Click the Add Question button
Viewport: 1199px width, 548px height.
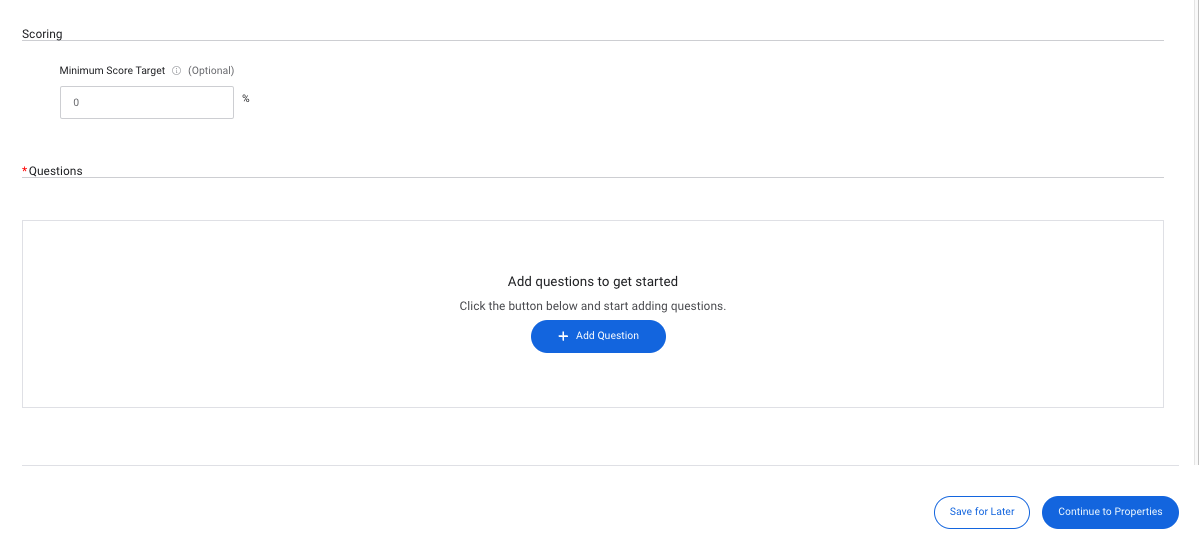[598, 336]
